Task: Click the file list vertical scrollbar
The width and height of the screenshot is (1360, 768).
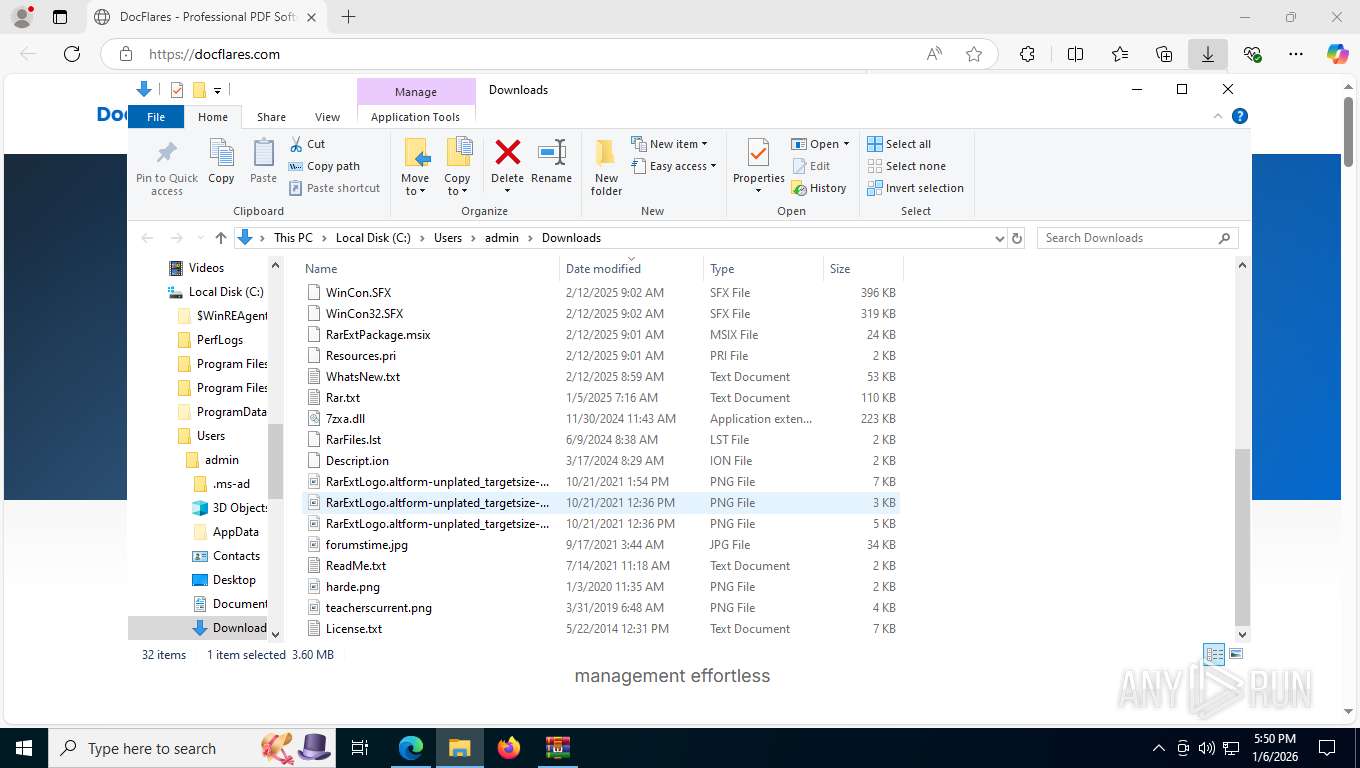Action: click(x=1242, y=536)
